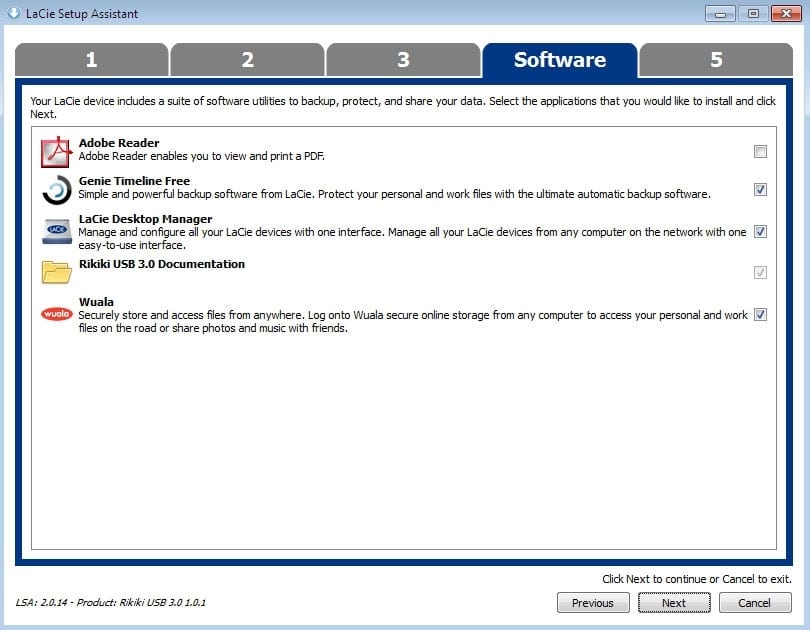Go to step 1 tab
Image resolution: width=810 pixels, height=630 pixels.
pyautogui.click(x=91, y=60)
